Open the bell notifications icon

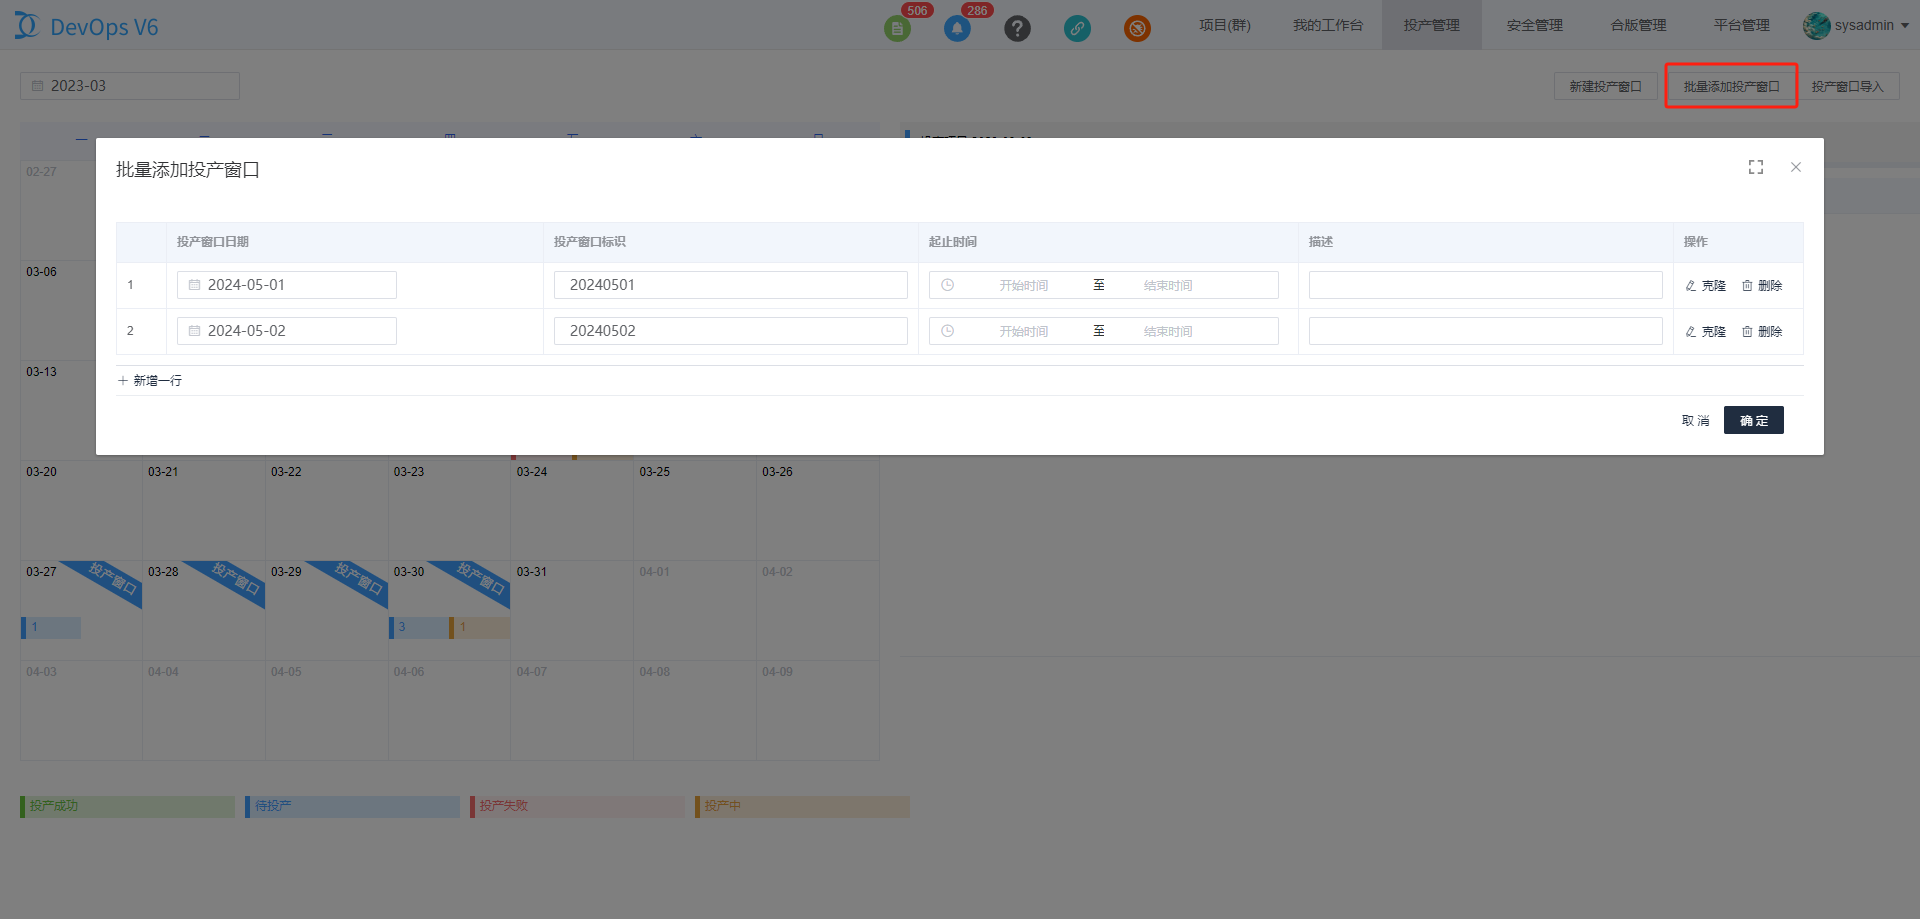tap(957, 28)
